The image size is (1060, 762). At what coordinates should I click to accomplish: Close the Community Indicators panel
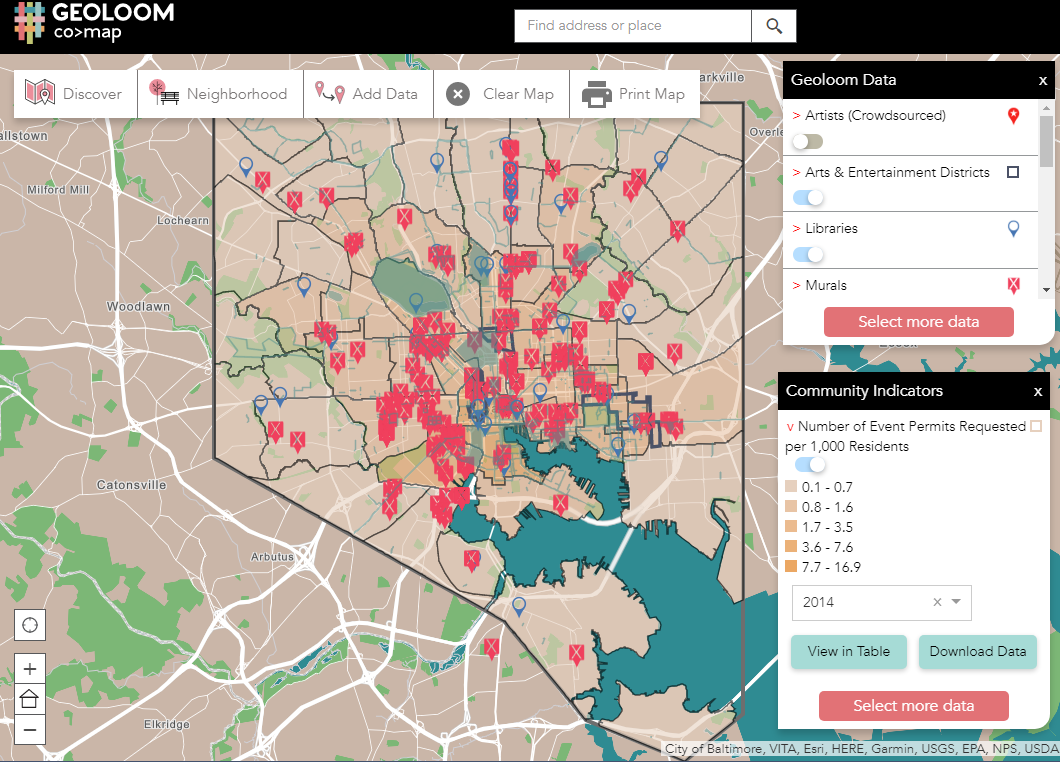coord(1037,391)
